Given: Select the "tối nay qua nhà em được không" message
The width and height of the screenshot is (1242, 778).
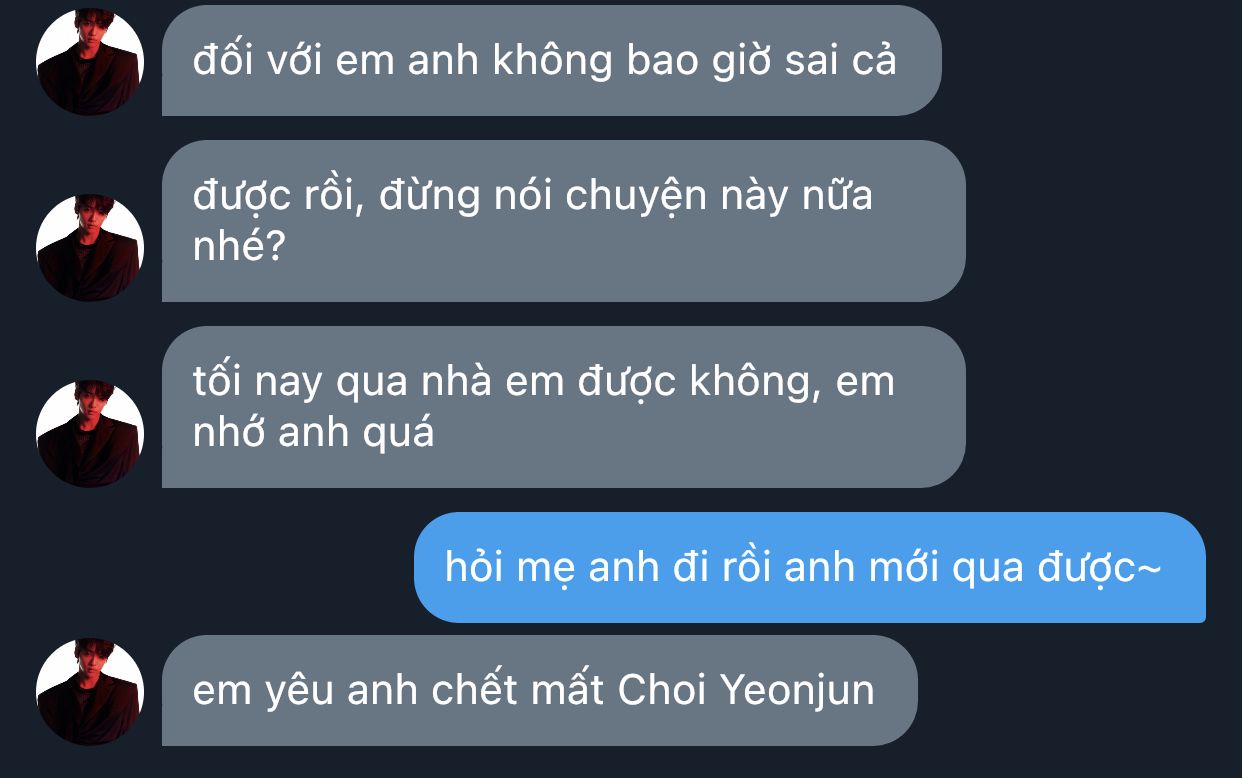Looking at the screenshot, I should pos(564,407).
